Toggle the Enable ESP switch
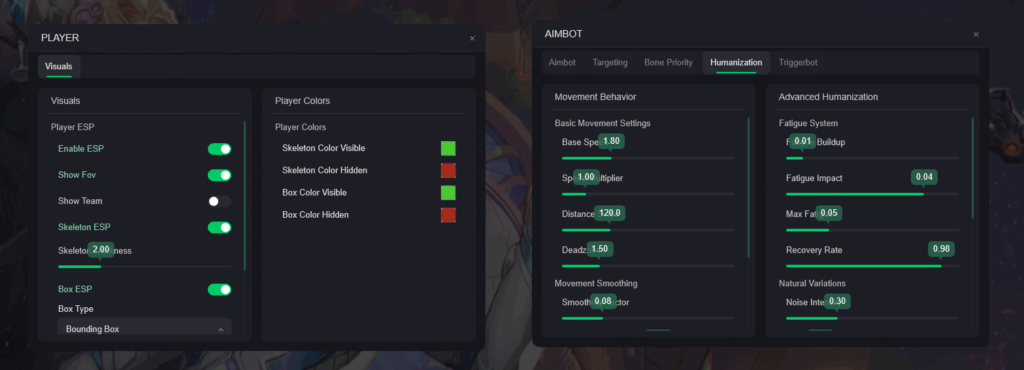This screenshot has width=1024, height=370. (219, 149)
